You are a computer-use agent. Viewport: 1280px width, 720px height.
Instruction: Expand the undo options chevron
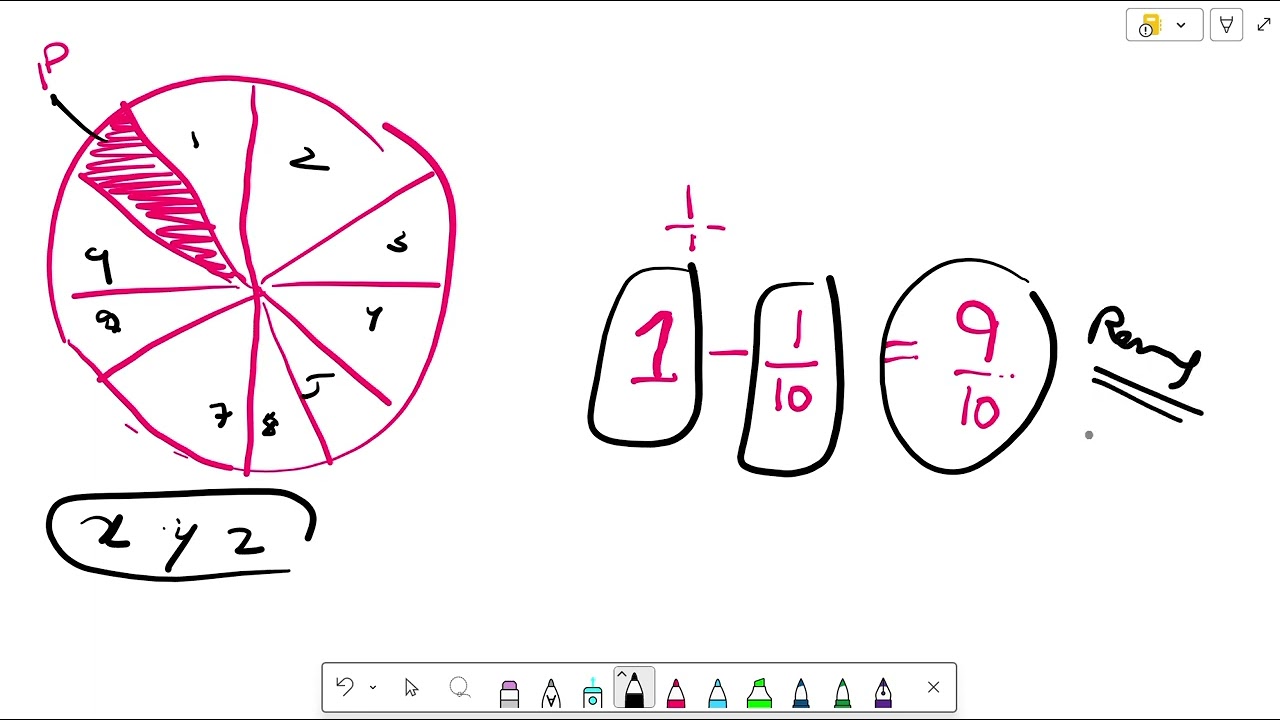click(372, 687)
